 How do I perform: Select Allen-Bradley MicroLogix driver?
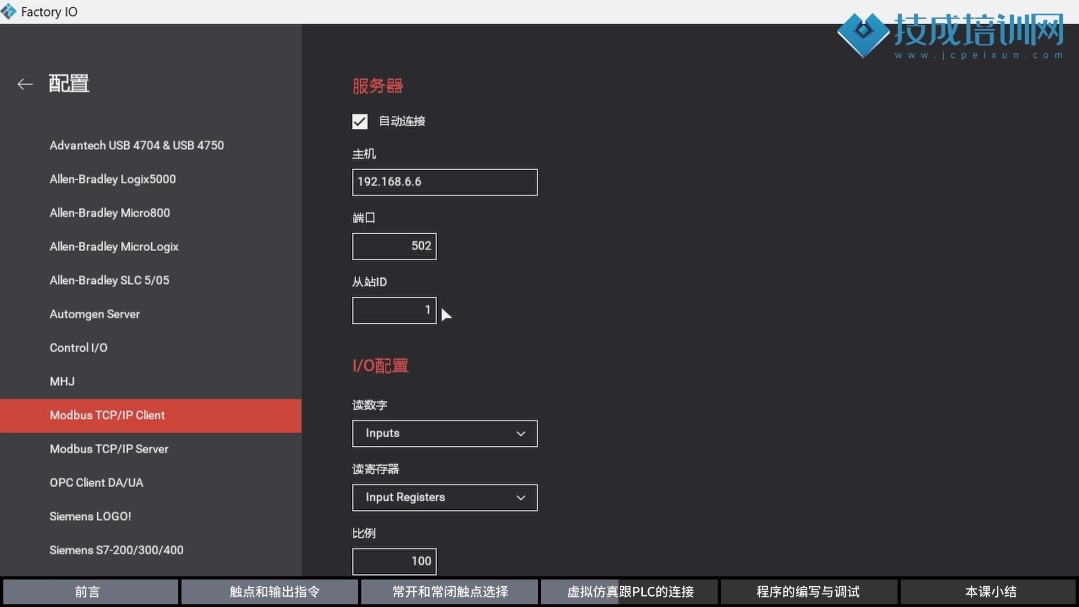[x=151, y=246]
